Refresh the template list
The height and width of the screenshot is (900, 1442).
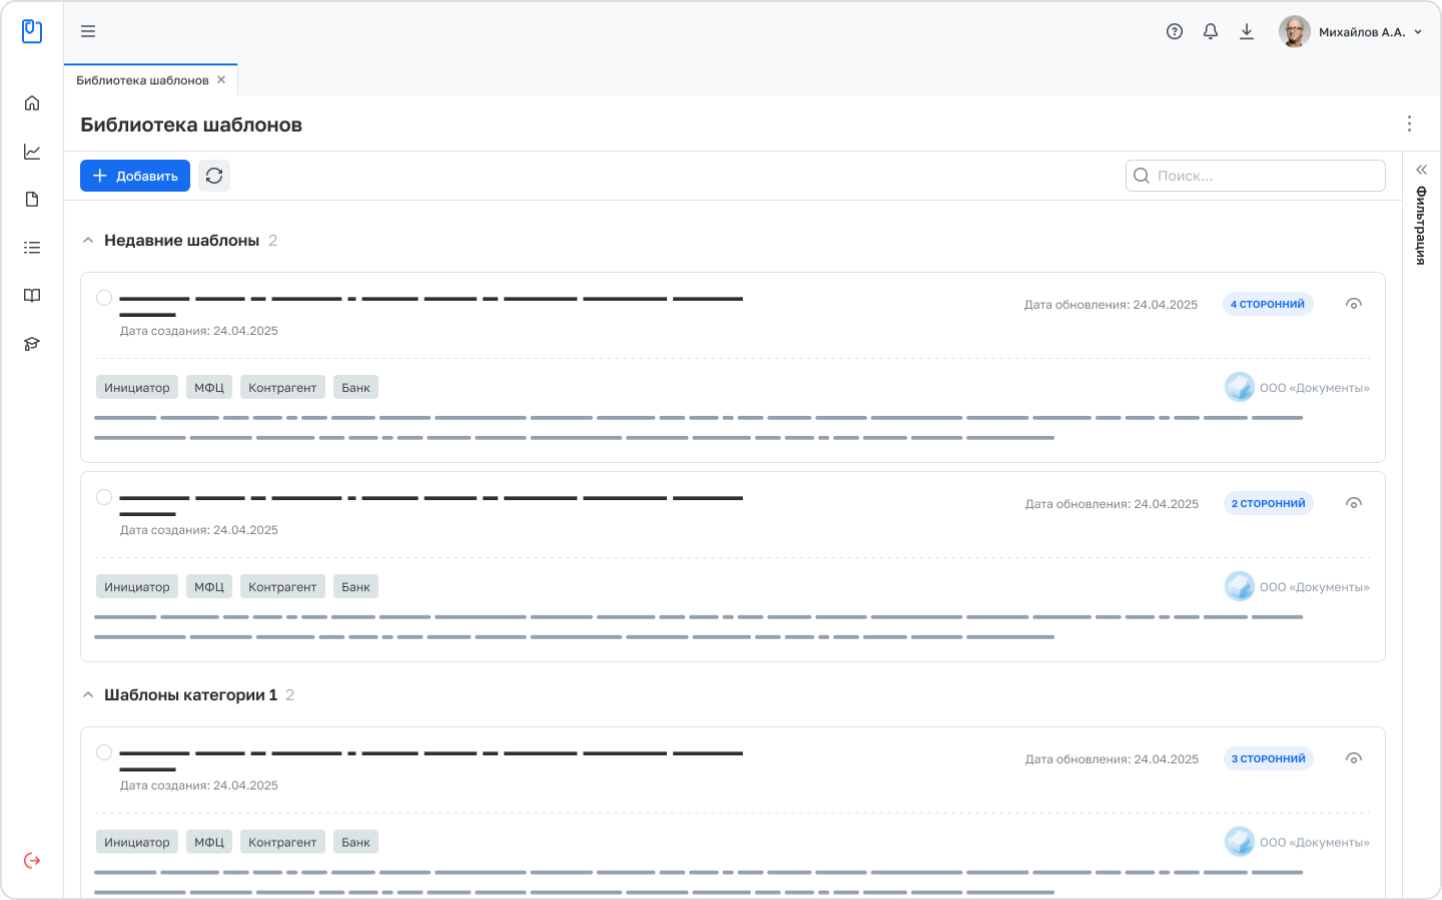(x=214, y=175)
